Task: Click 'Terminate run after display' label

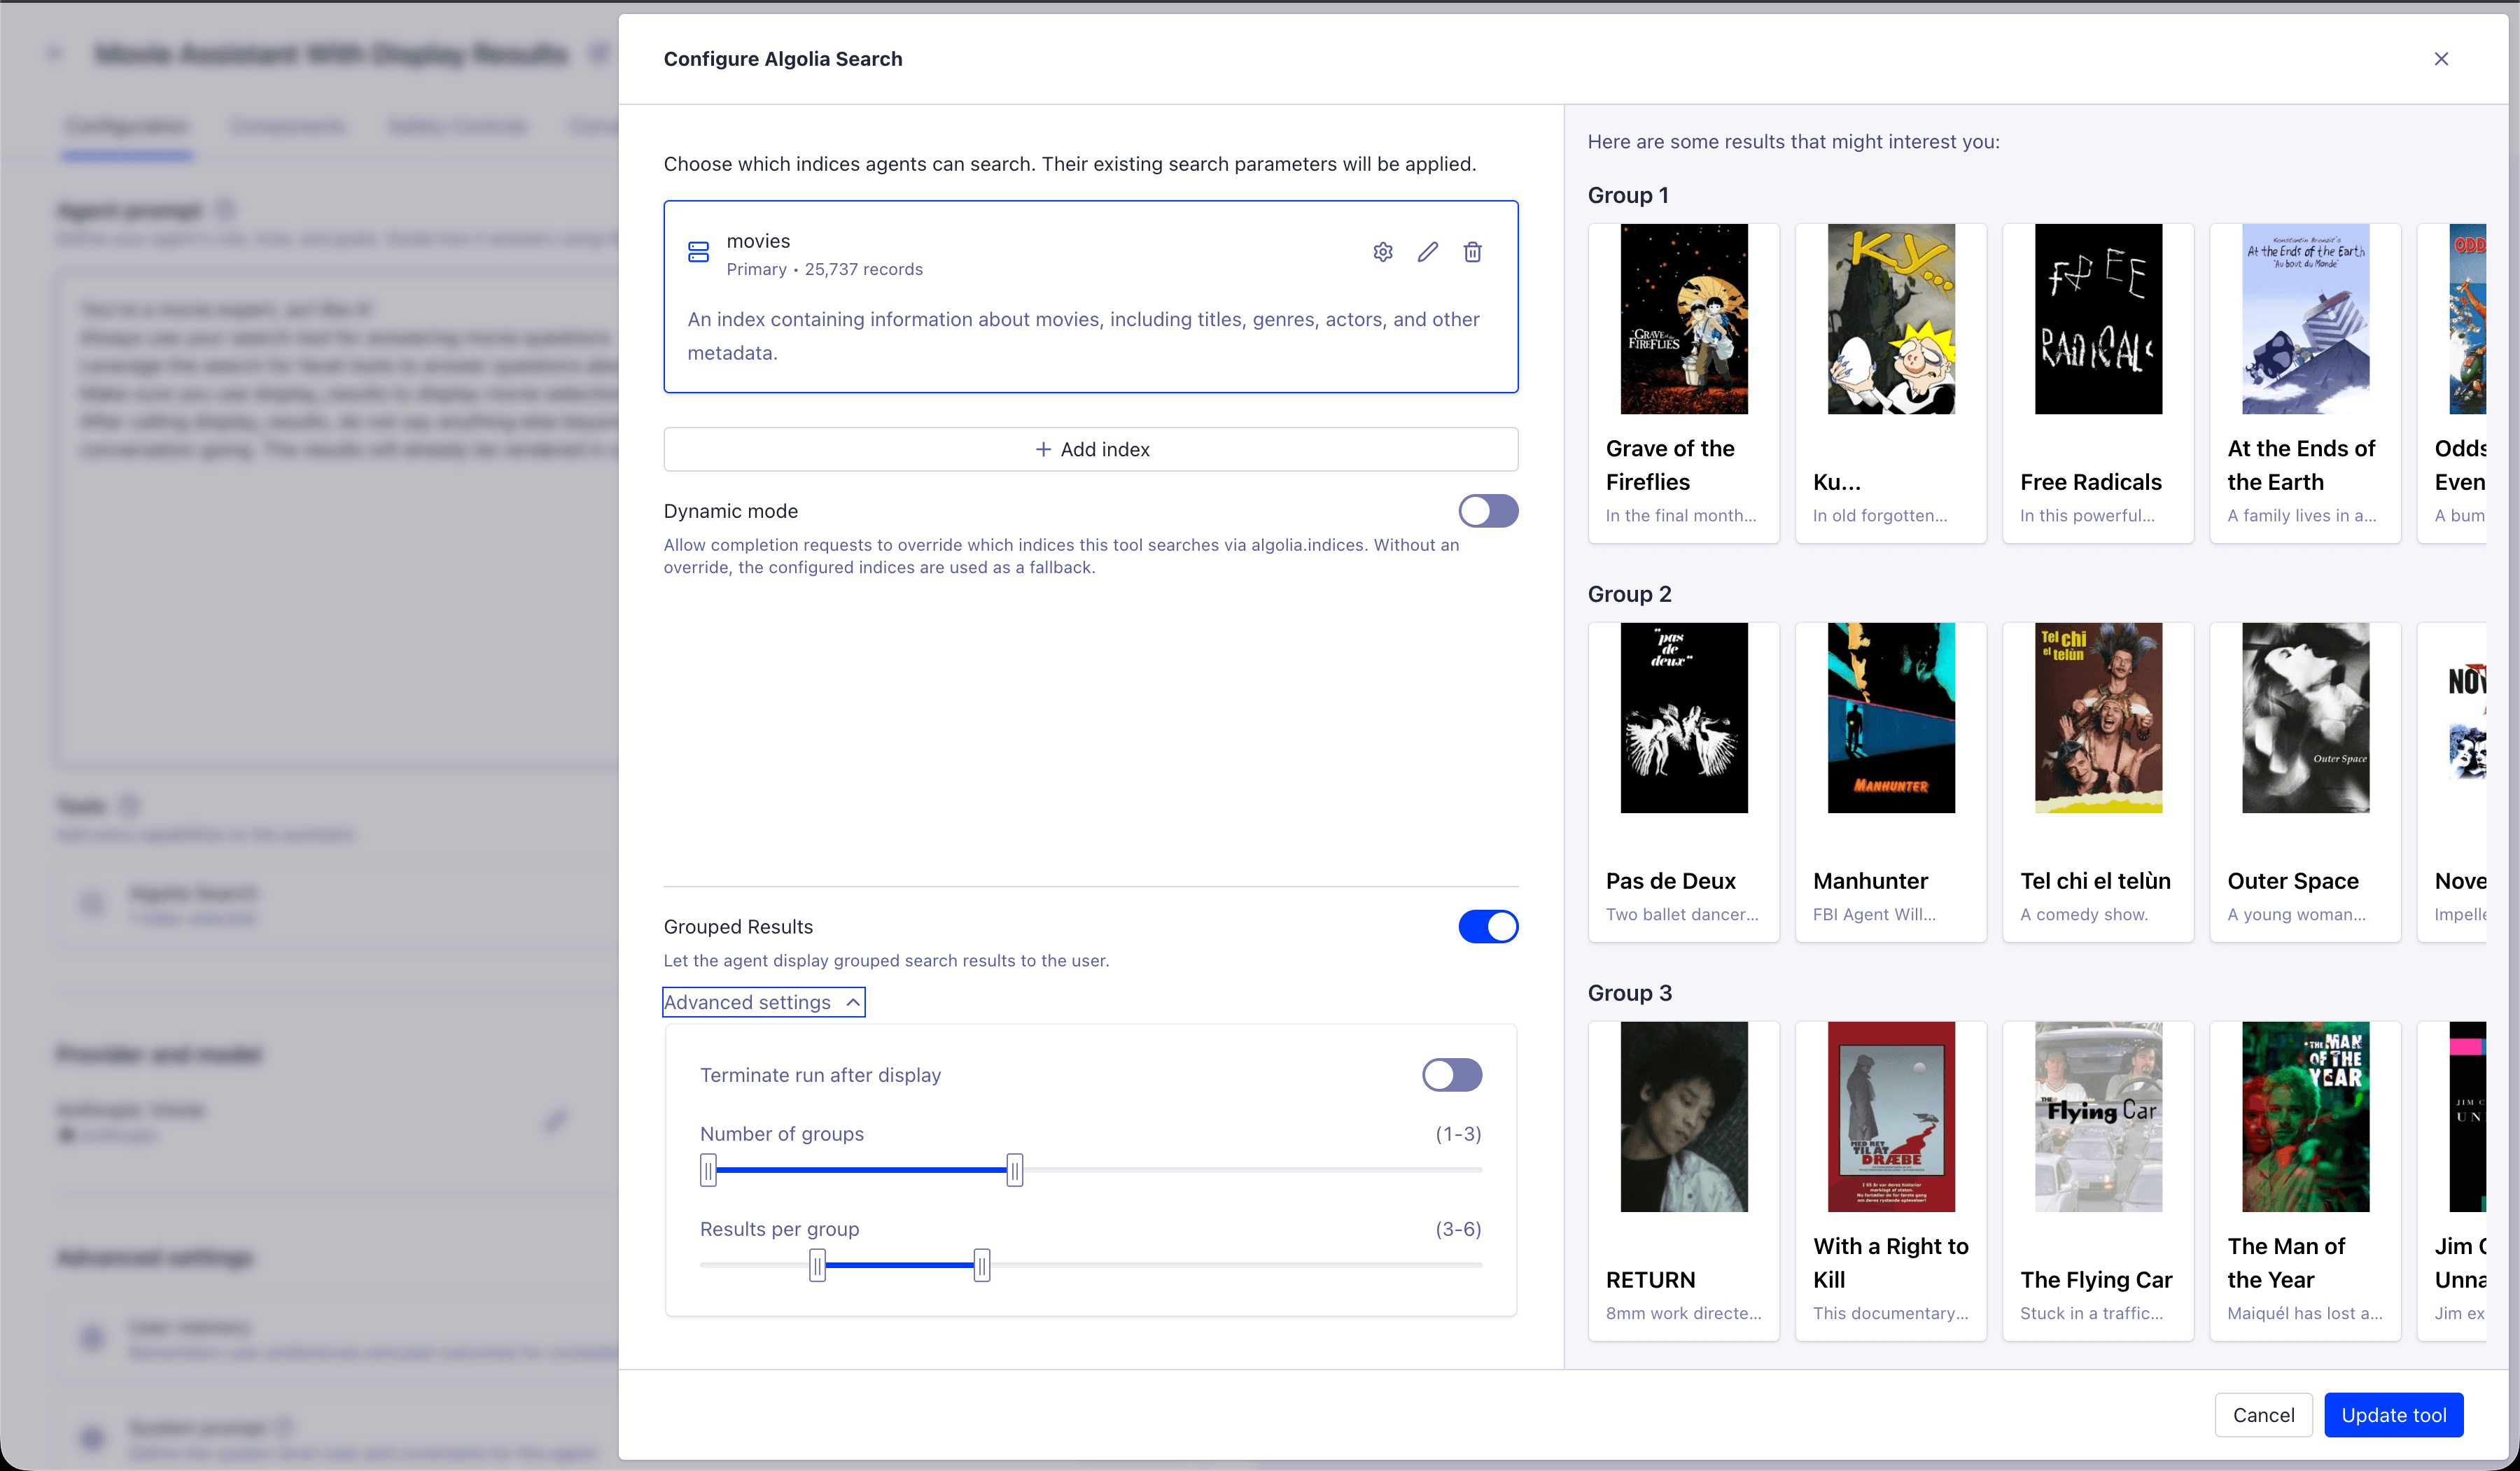Action: [820, 1075]
